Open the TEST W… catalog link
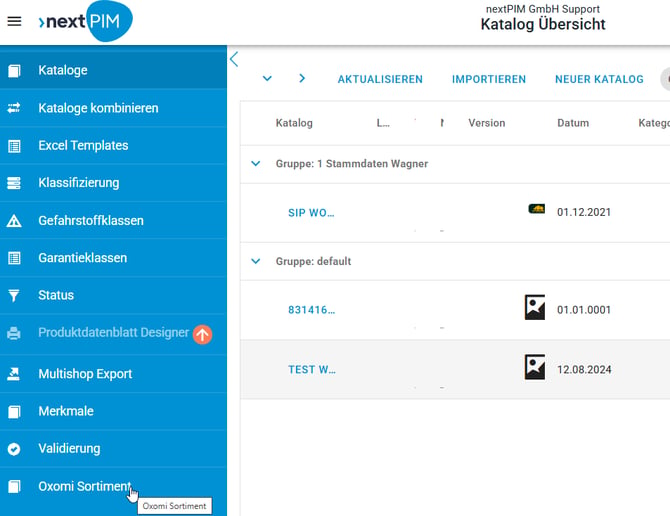 [312, 369]
